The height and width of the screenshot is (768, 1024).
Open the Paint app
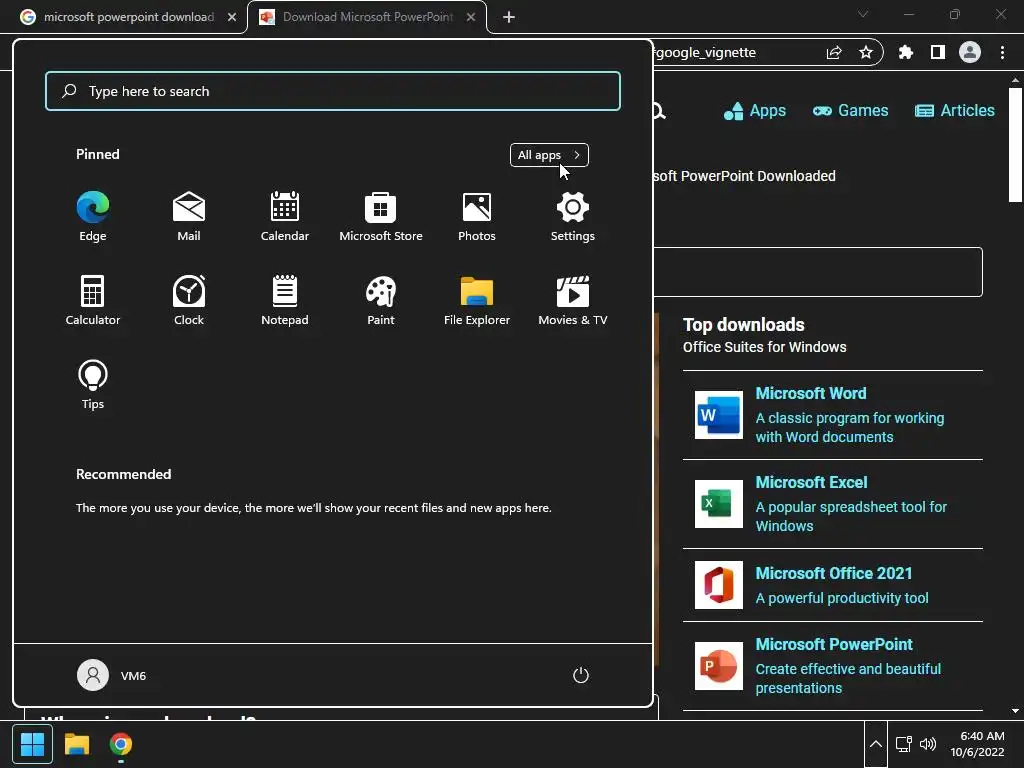381,300
